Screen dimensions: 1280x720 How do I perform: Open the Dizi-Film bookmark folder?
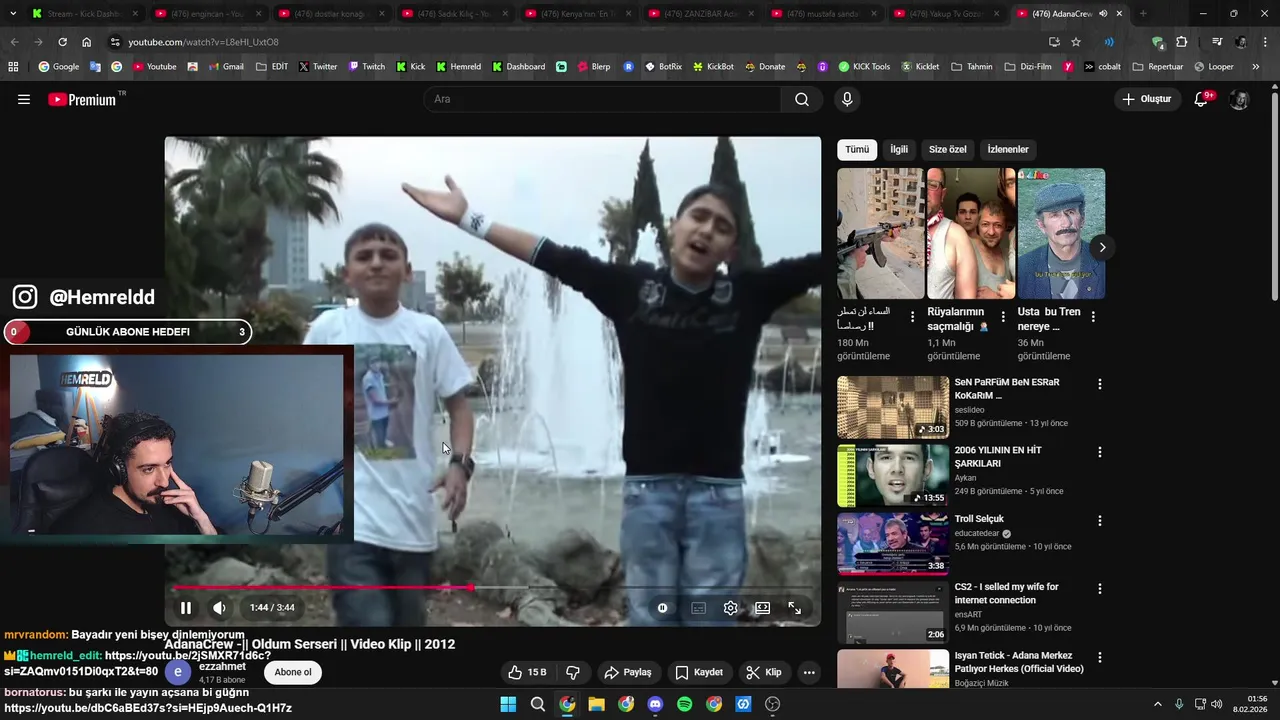click(x=1029, y=67)
